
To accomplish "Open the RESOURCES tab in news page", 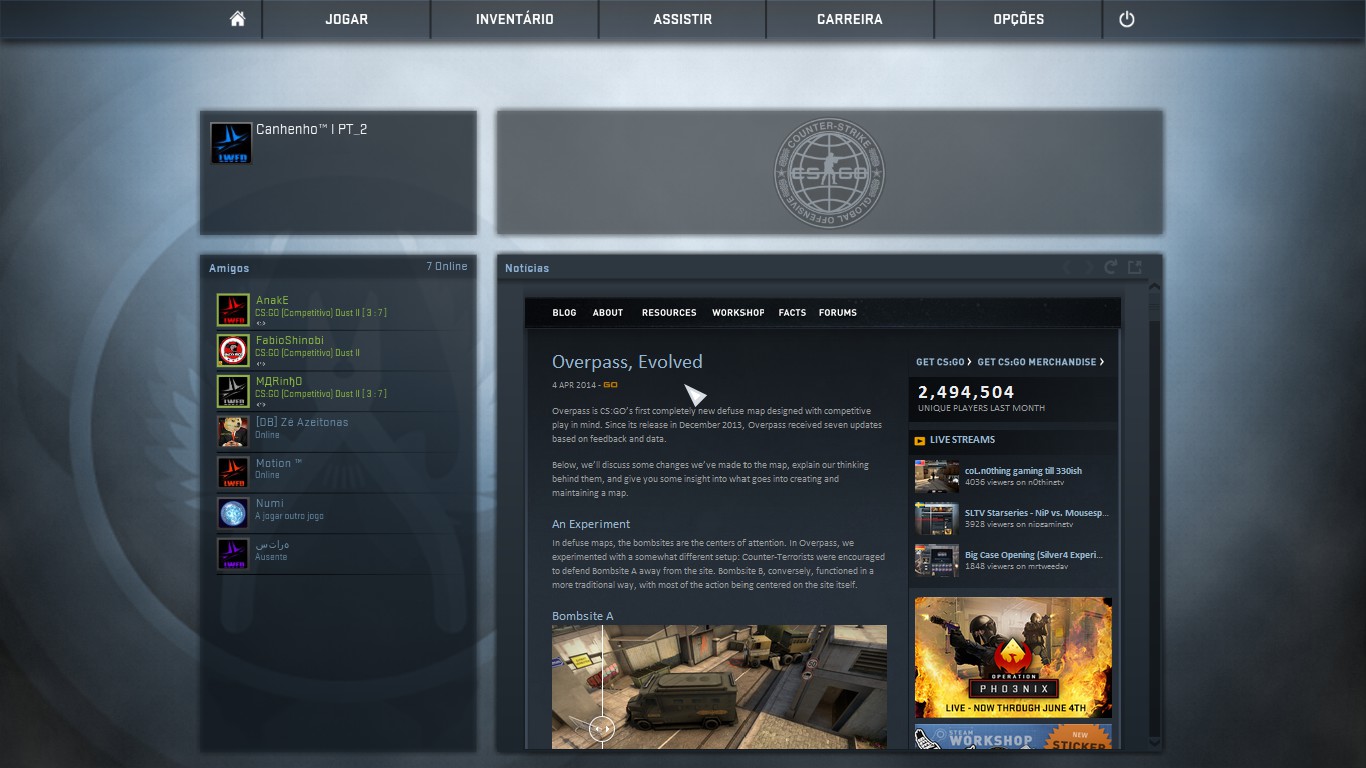I will [x=669, y=313].
